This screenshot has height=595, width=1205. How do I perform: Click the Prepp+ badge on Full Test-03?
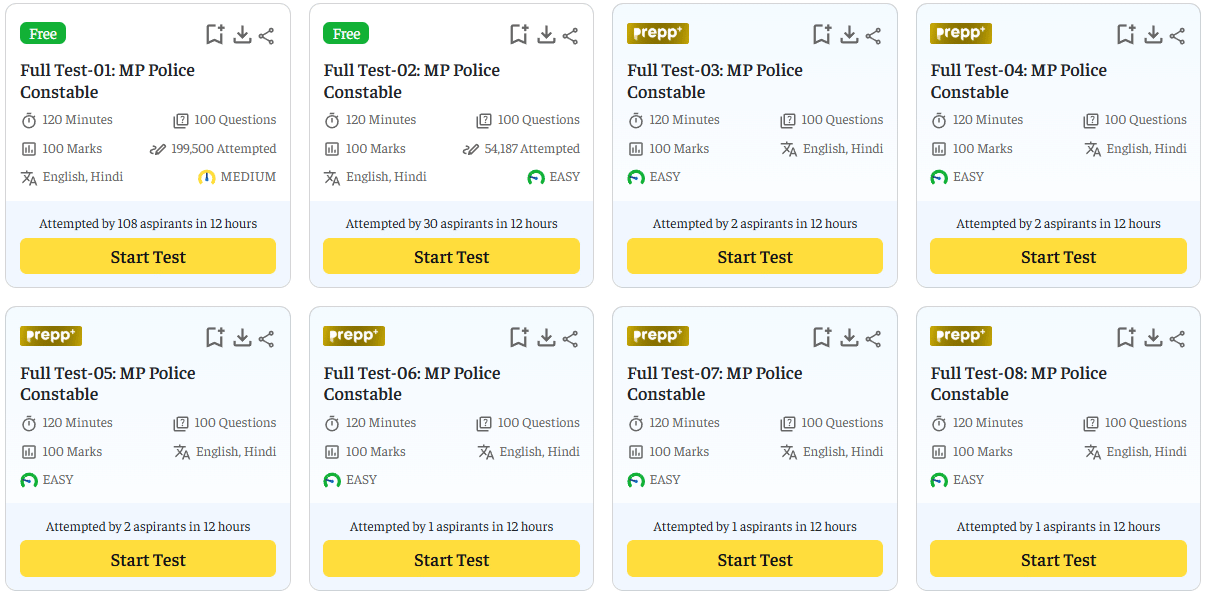657,33
